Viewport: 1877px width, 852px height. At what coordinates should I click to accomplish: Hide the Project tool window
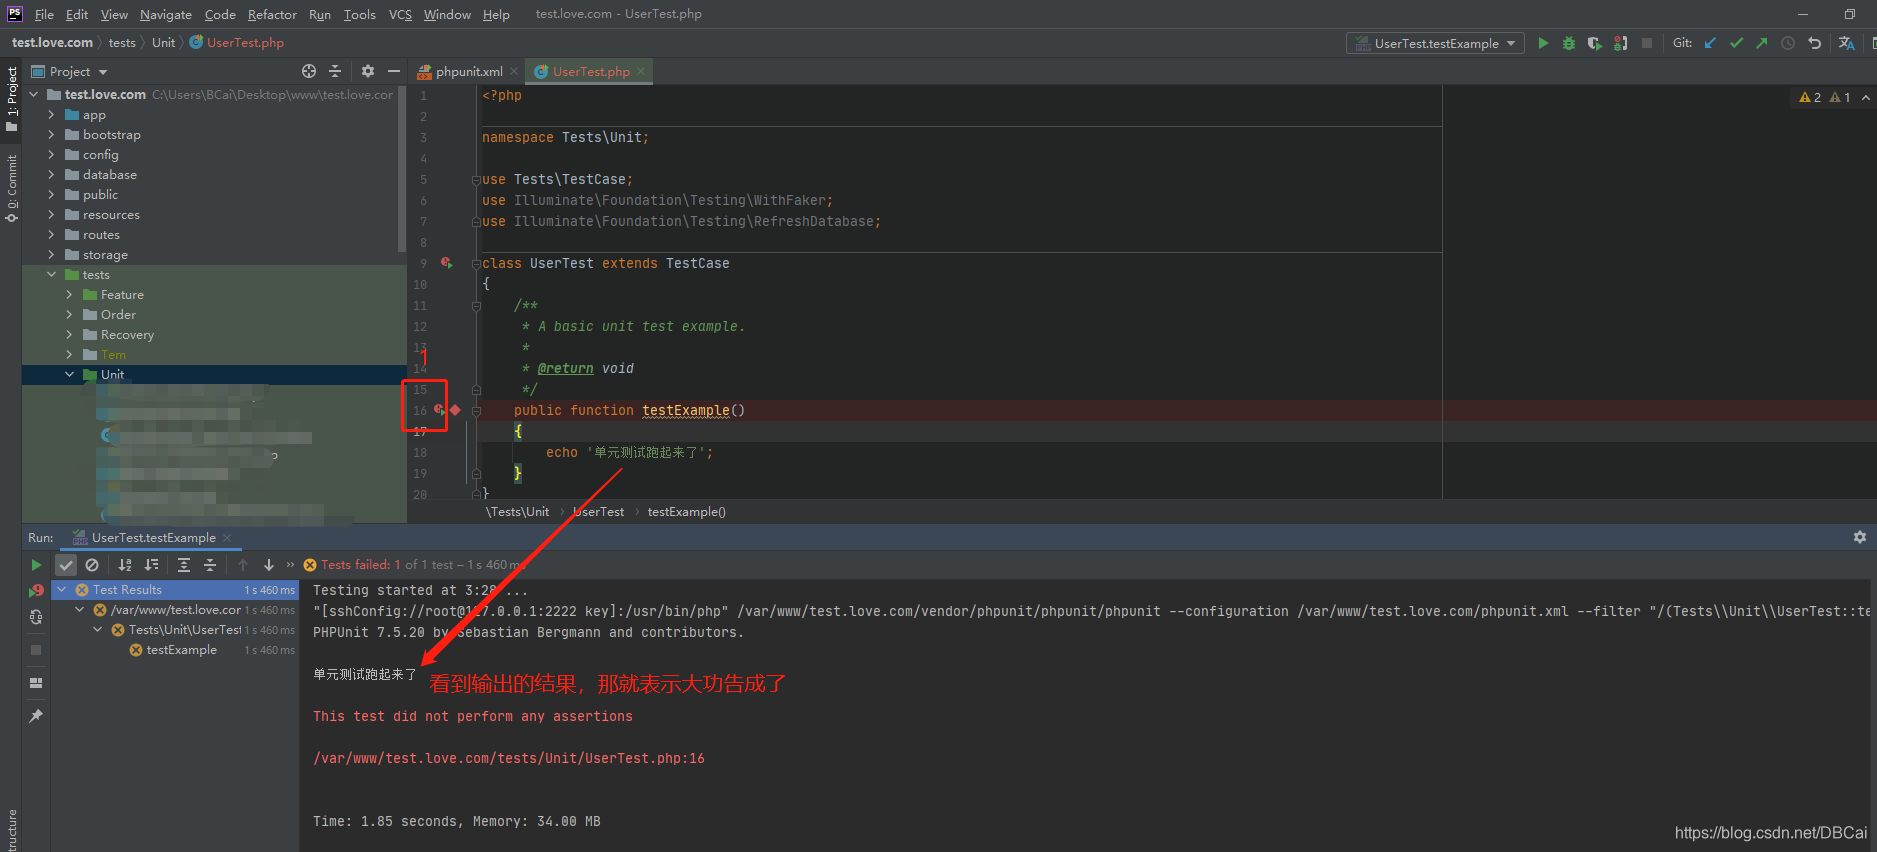[394, 71]
